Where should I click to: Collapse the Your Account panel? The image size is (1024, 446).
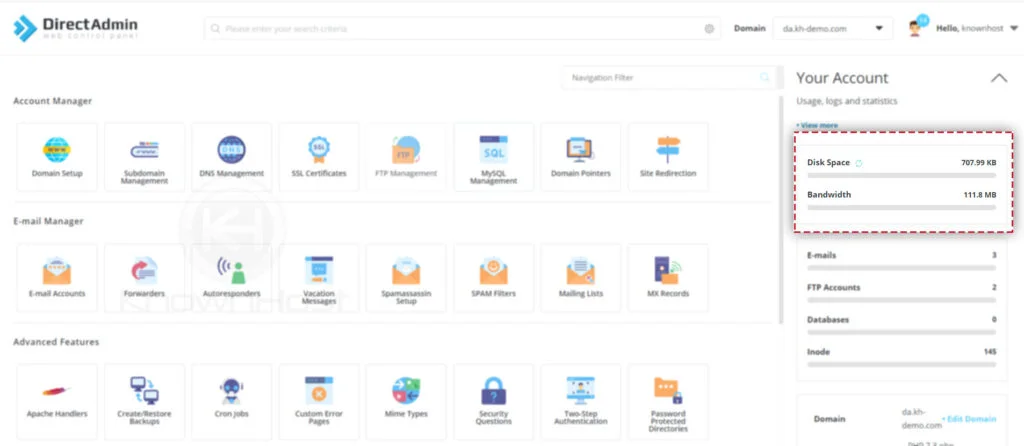click(x=999, y=78)
